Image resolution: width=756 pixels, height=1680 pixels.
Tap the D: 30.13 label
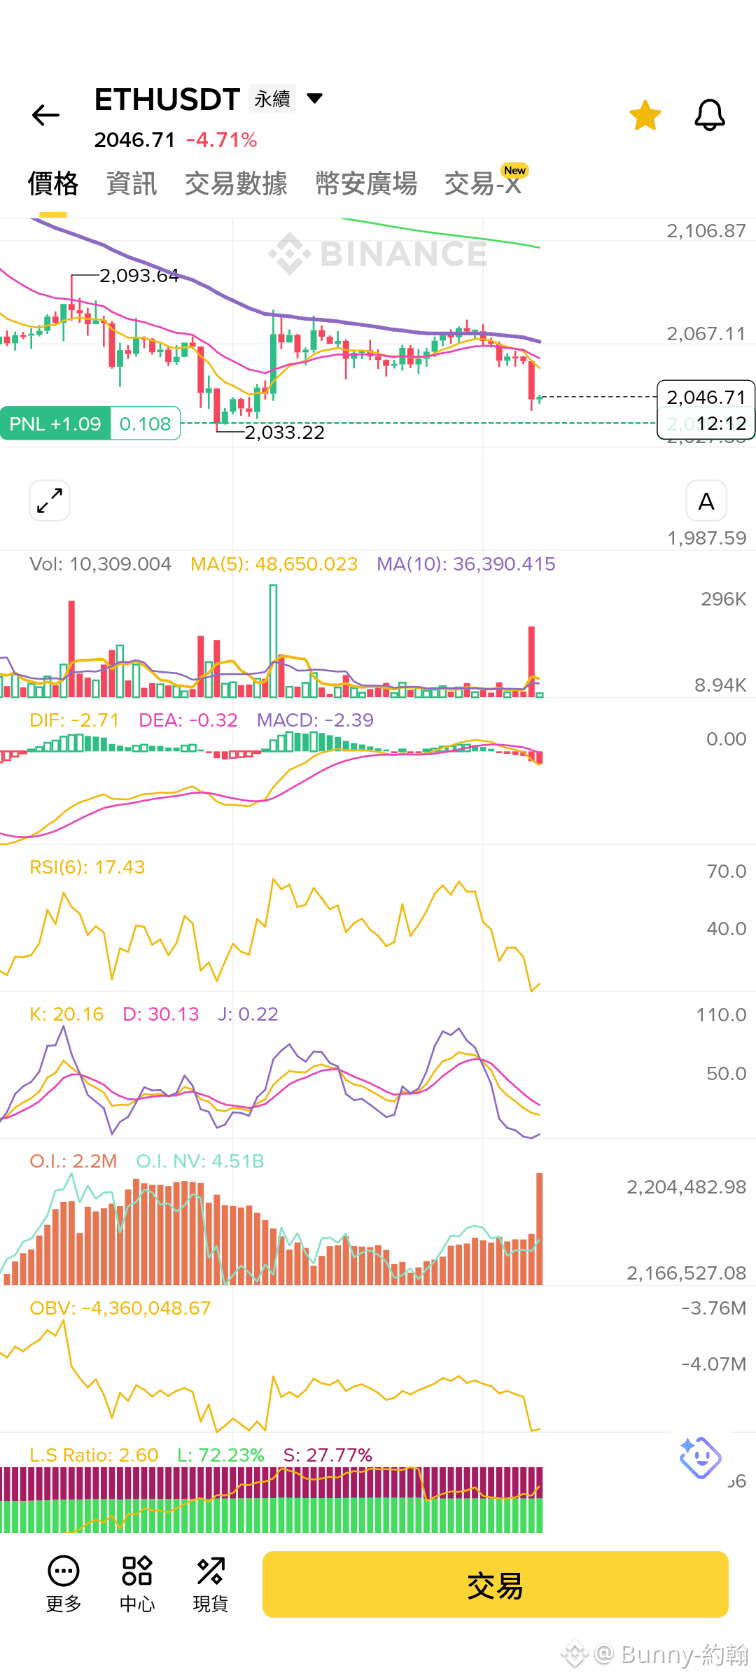[161, 1014]
